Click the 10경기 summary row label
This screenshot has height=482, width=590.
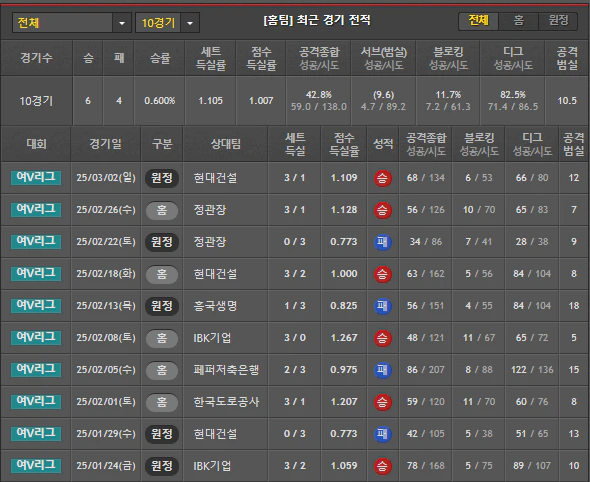tap(36, 101)
